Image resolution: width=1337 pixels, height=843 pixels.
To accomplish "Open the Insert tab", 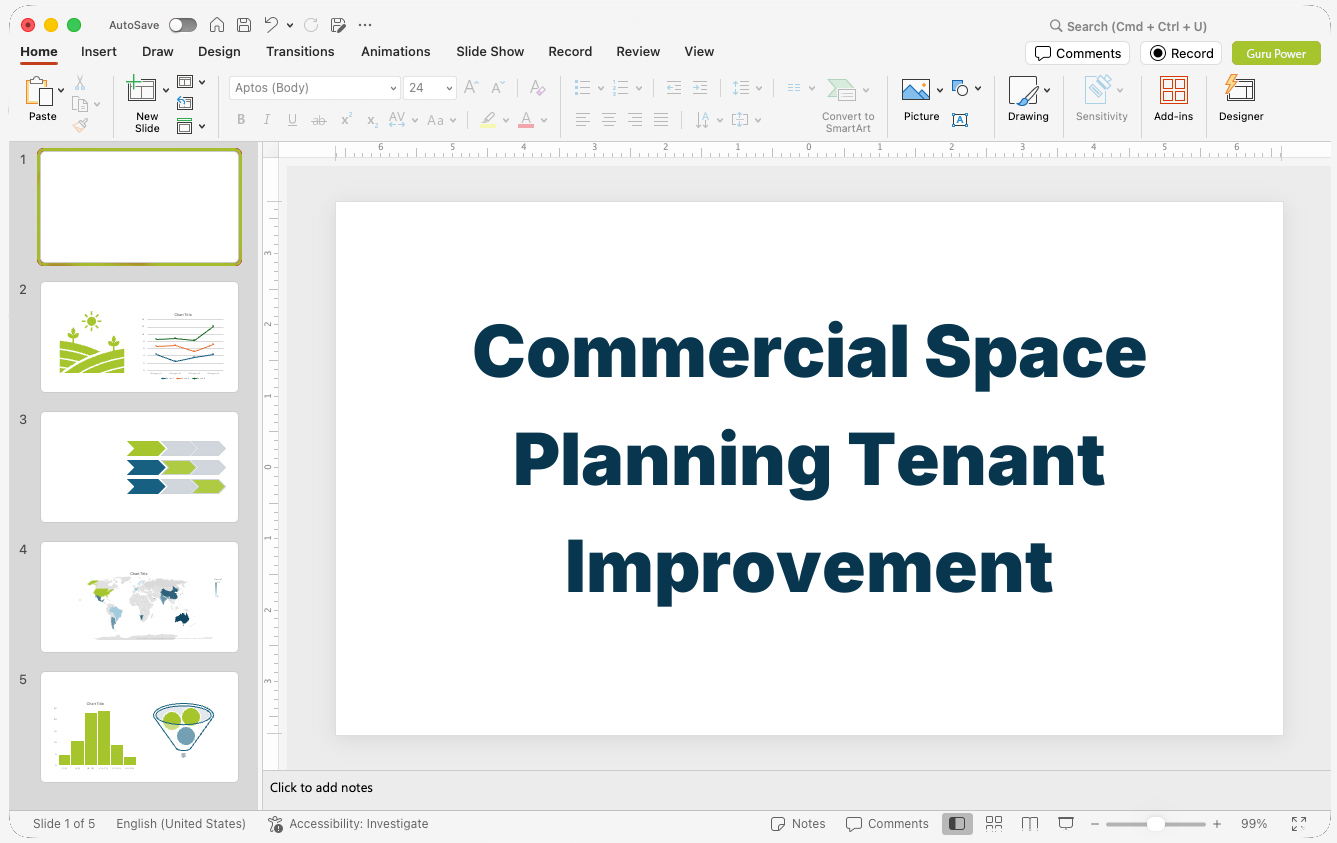I will tap(99, 51).
